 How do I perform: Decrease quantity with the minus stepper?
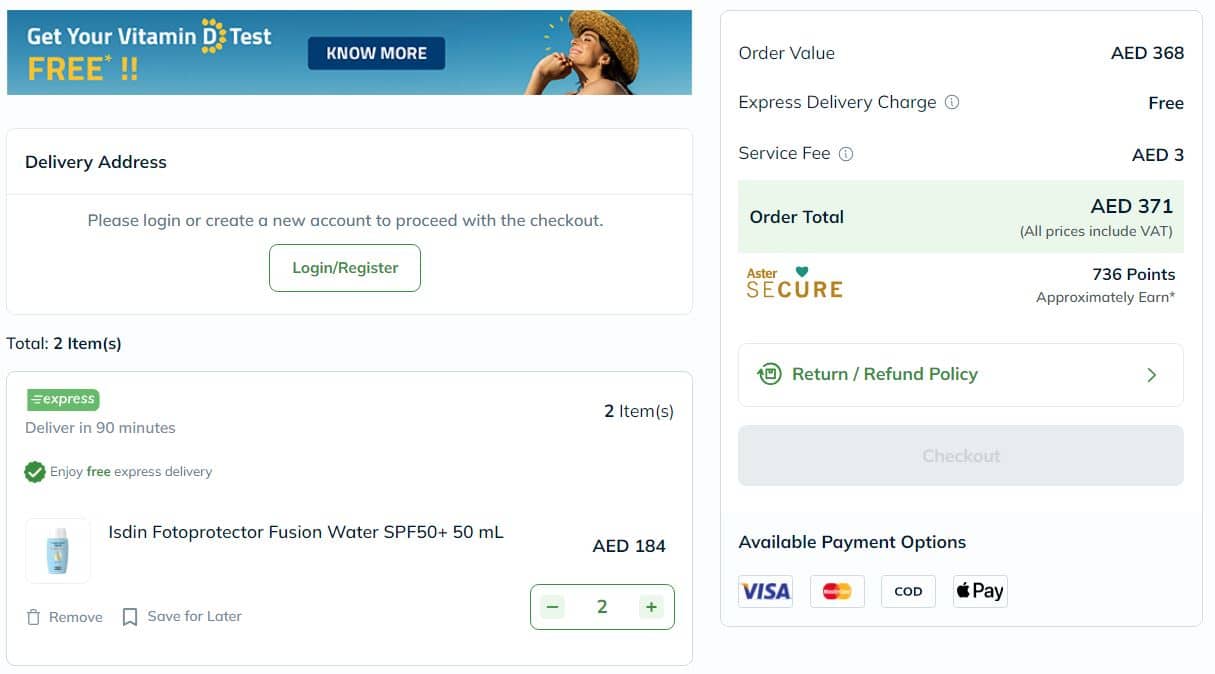tap(552, 606)
